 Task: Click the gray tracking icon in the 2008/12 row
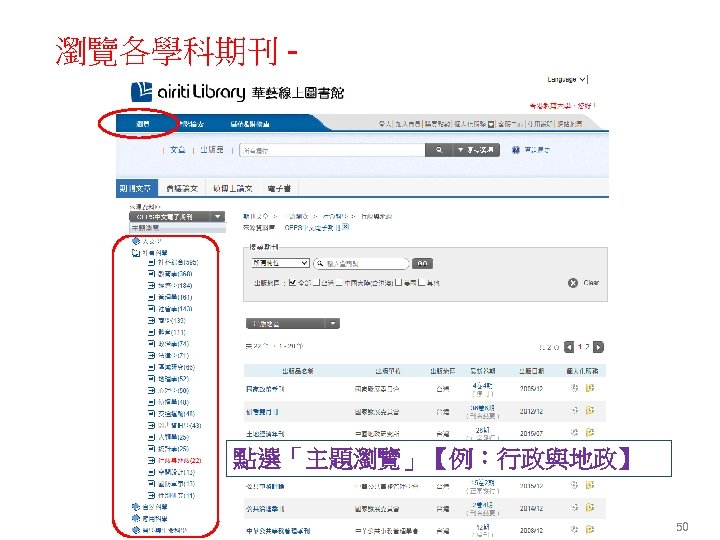[x=574, y=529]
